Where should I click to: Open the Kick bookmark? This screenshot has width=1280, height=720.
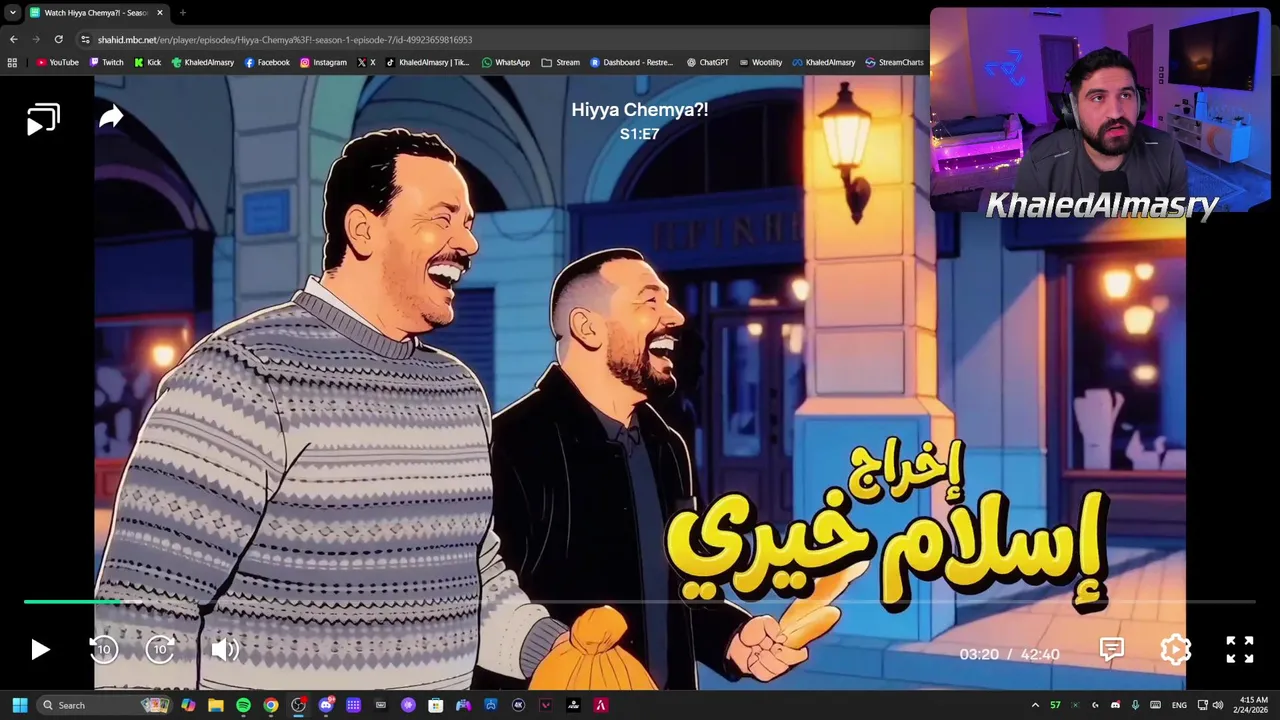[x=147, y=62]
